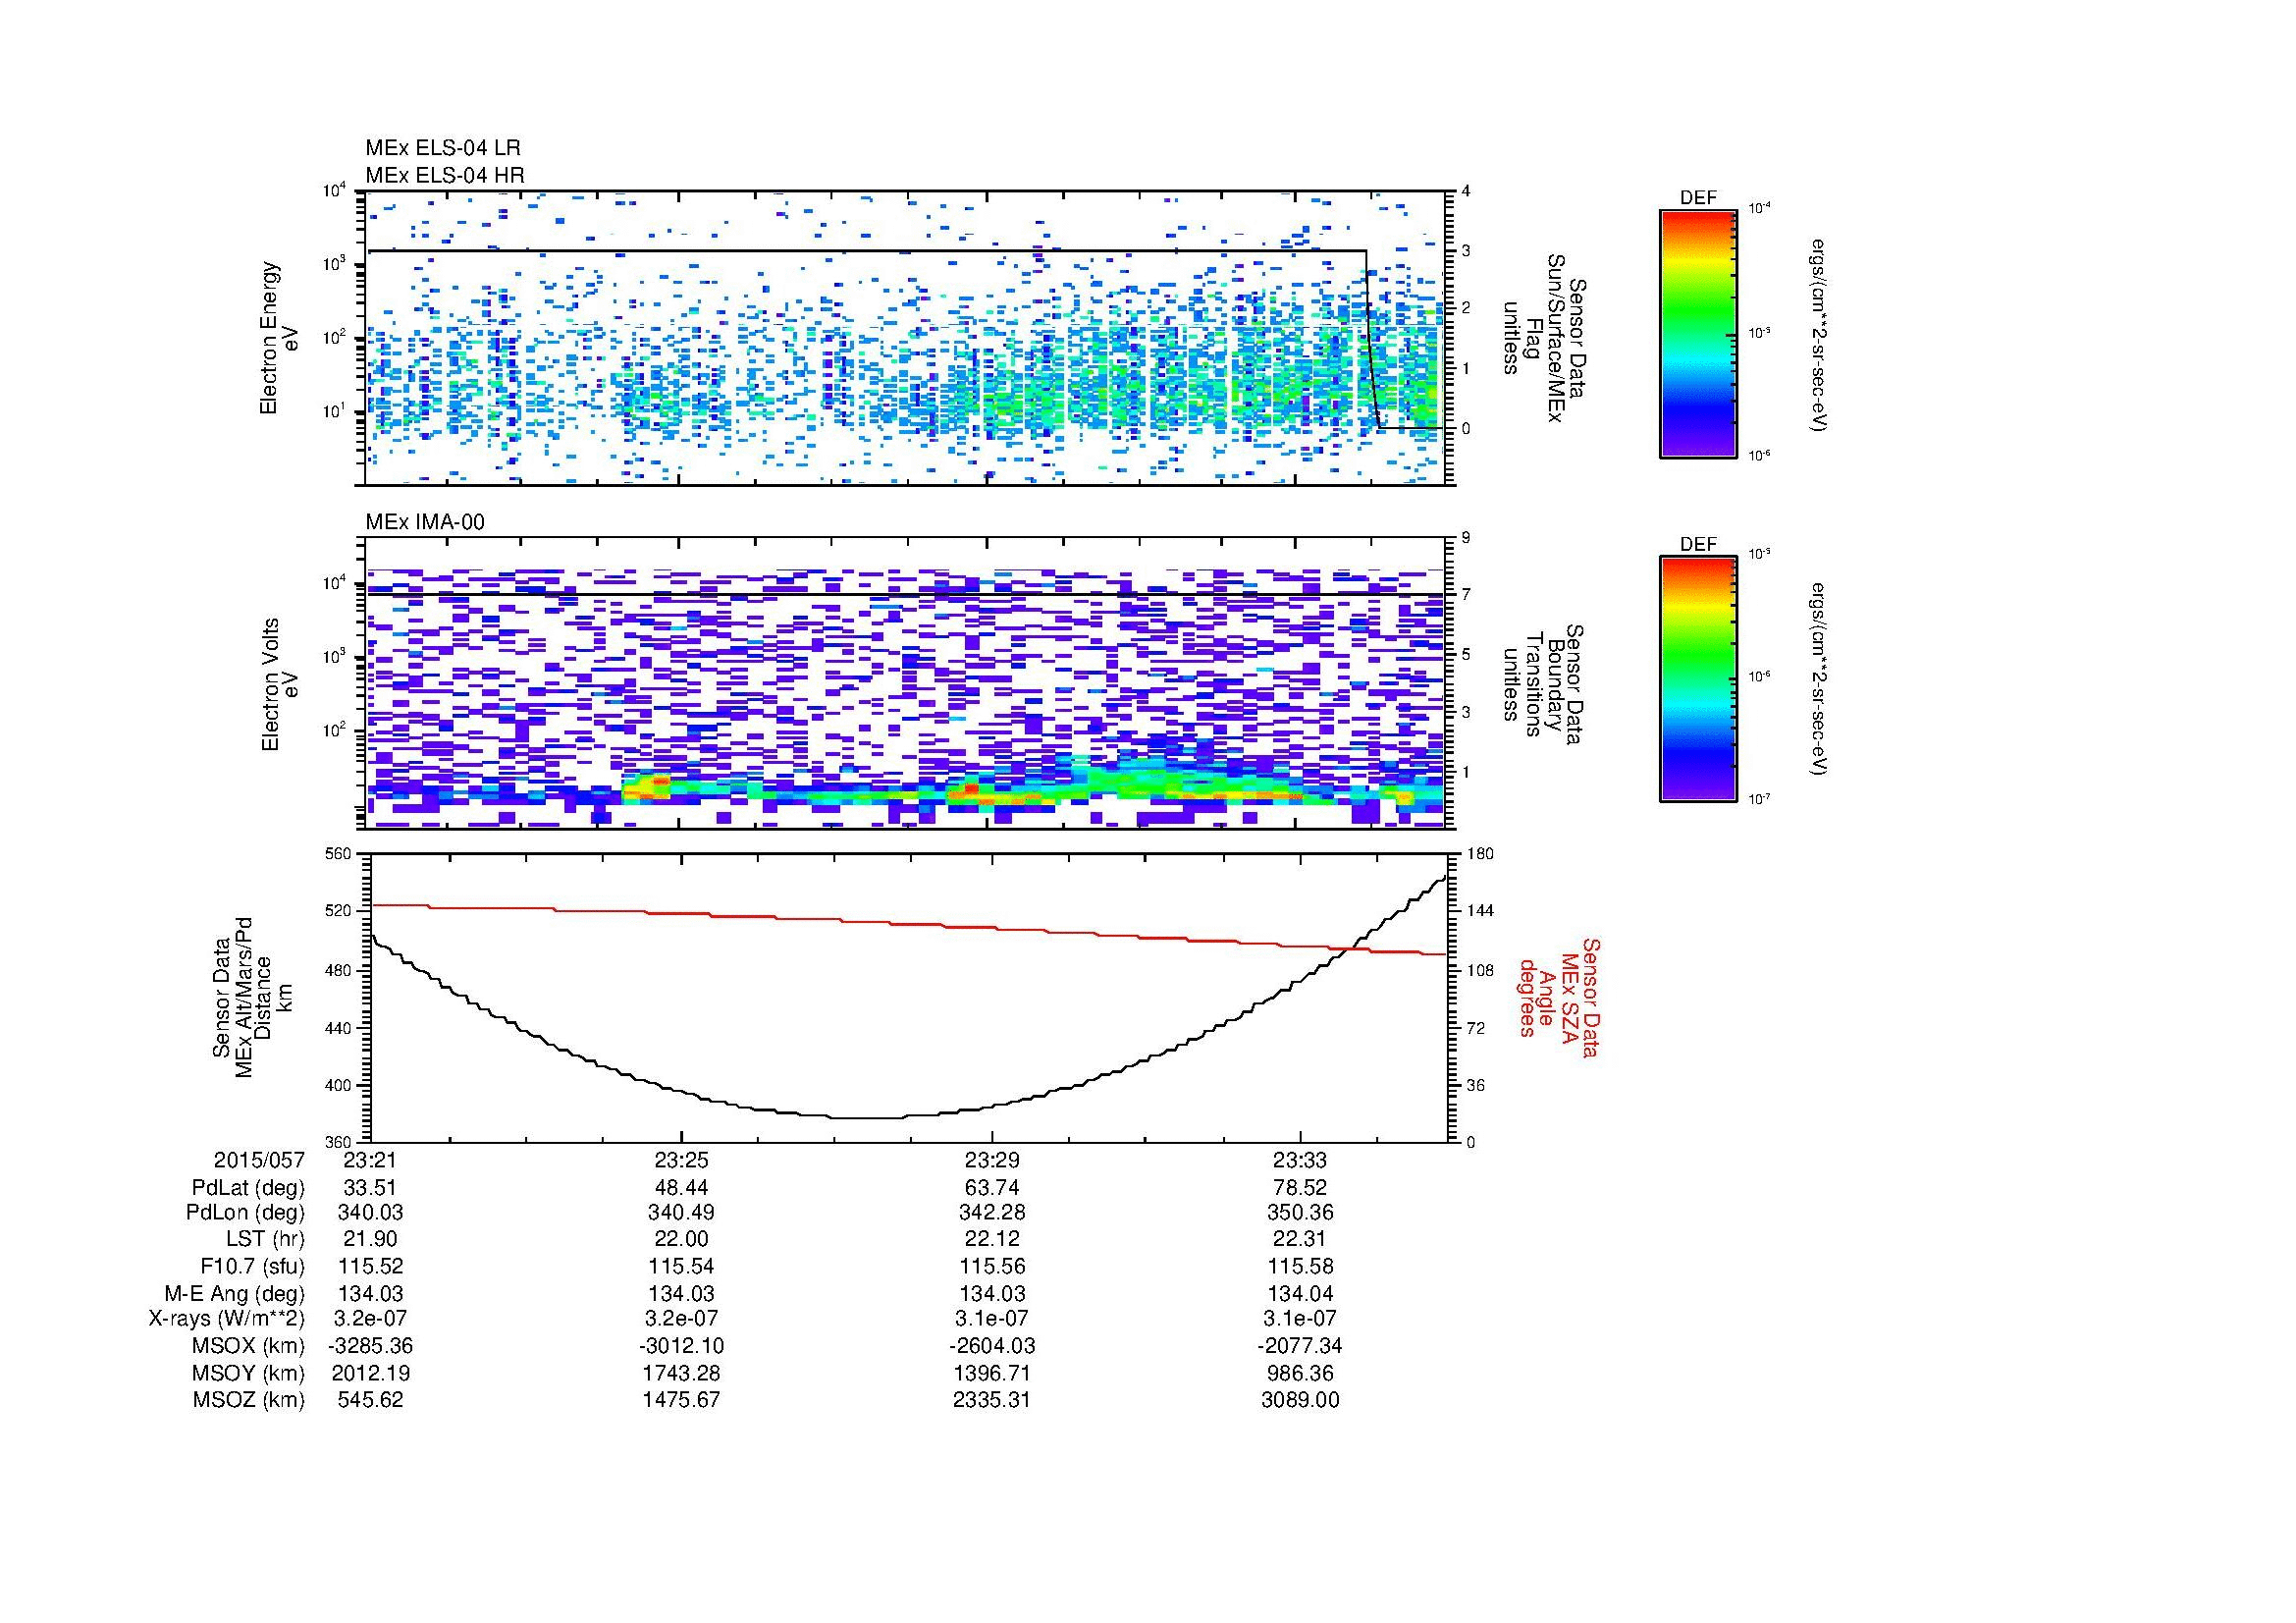Click MSOY value 986.36
The height and width of the screenshot is (1623, 2296).
click(1300, 1373)
